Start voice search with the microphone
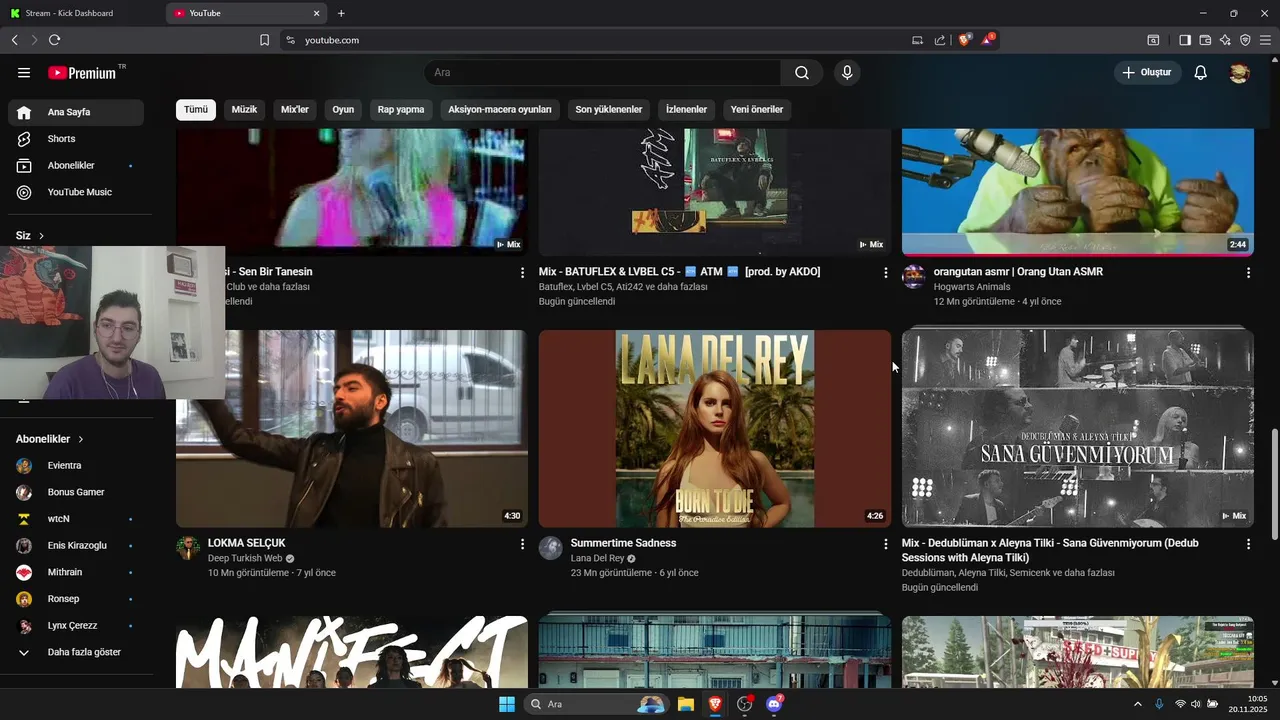The width and height of the screenshot is (1280, 720). pos(847,73)
